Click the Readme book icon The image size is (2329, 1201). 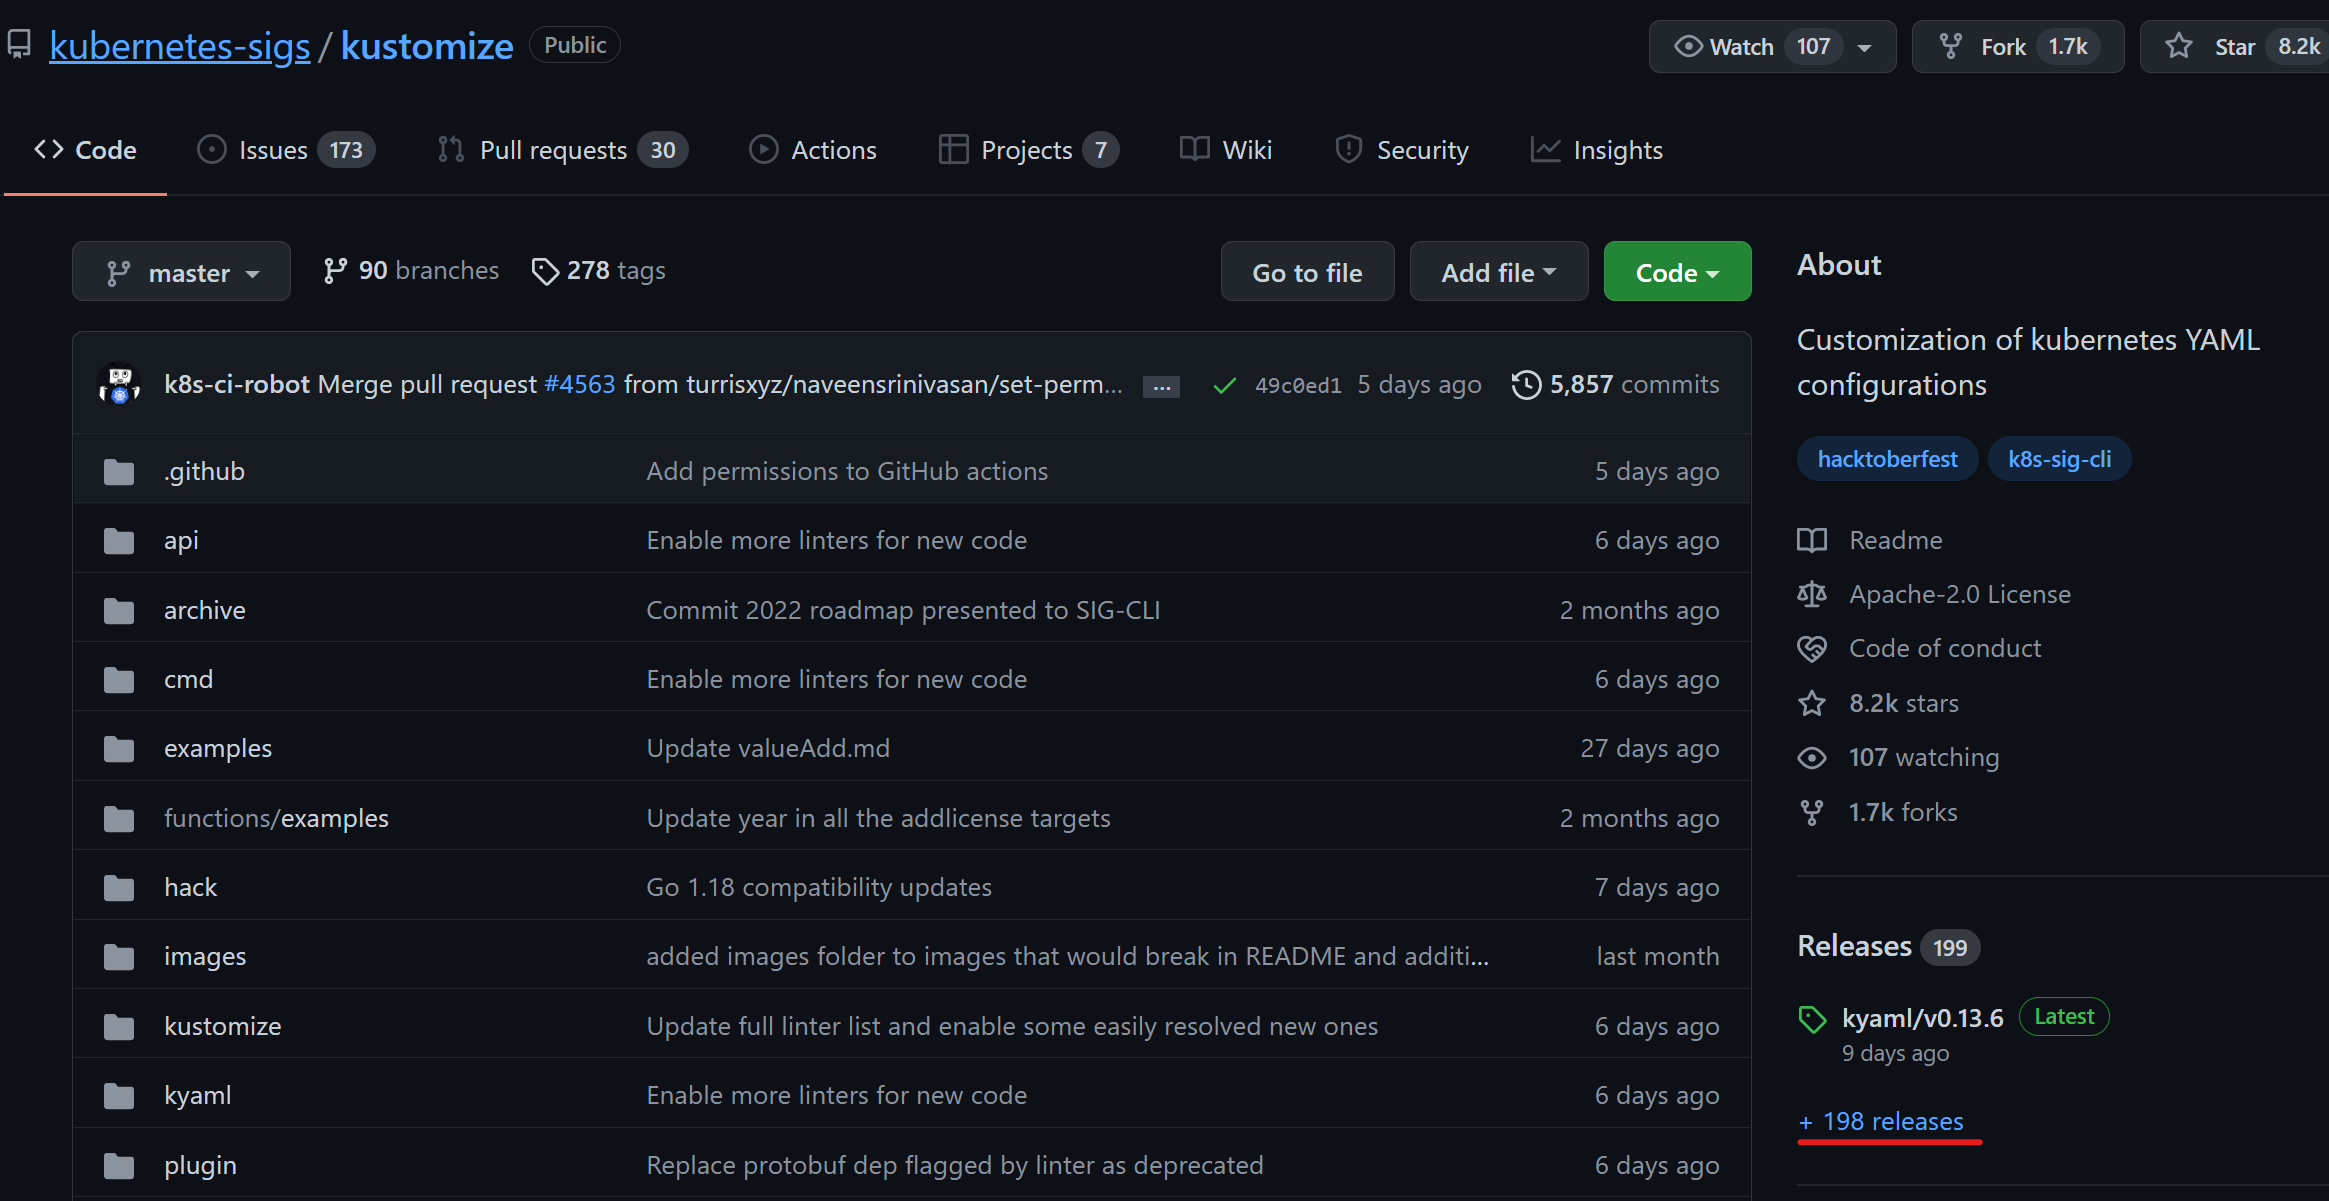point(1812,540)
